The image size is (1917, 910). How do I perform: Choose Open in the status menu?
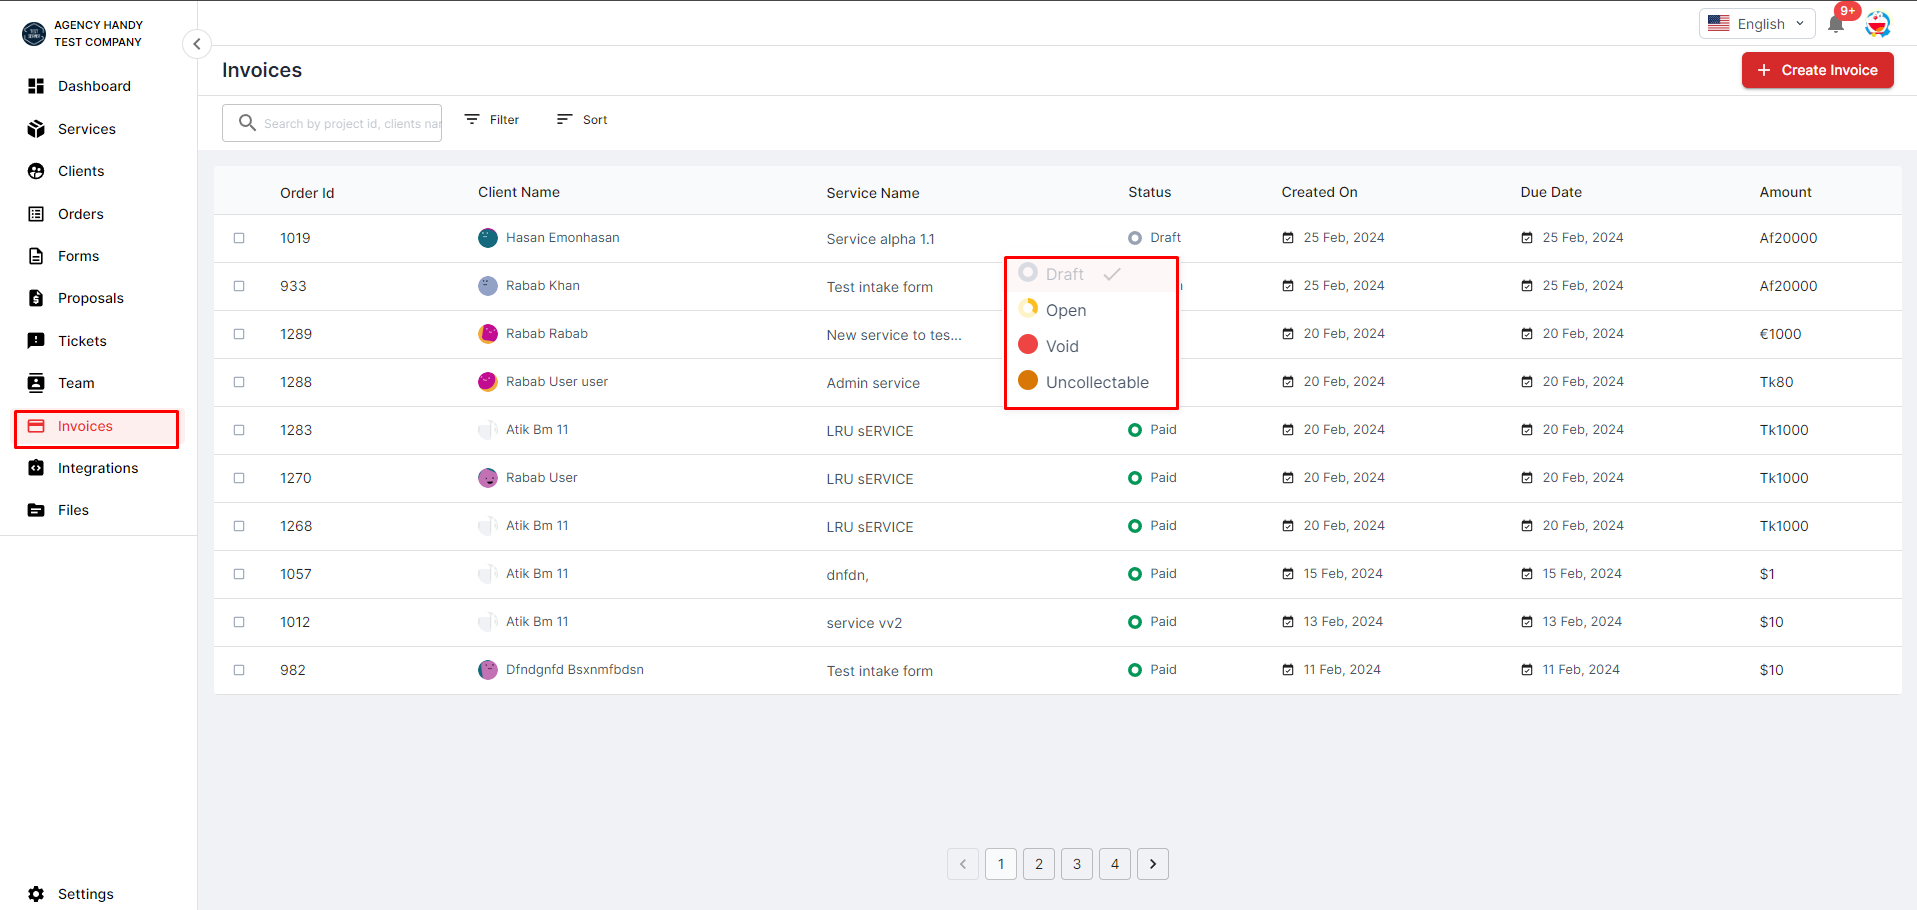(x=1065, y=310)
